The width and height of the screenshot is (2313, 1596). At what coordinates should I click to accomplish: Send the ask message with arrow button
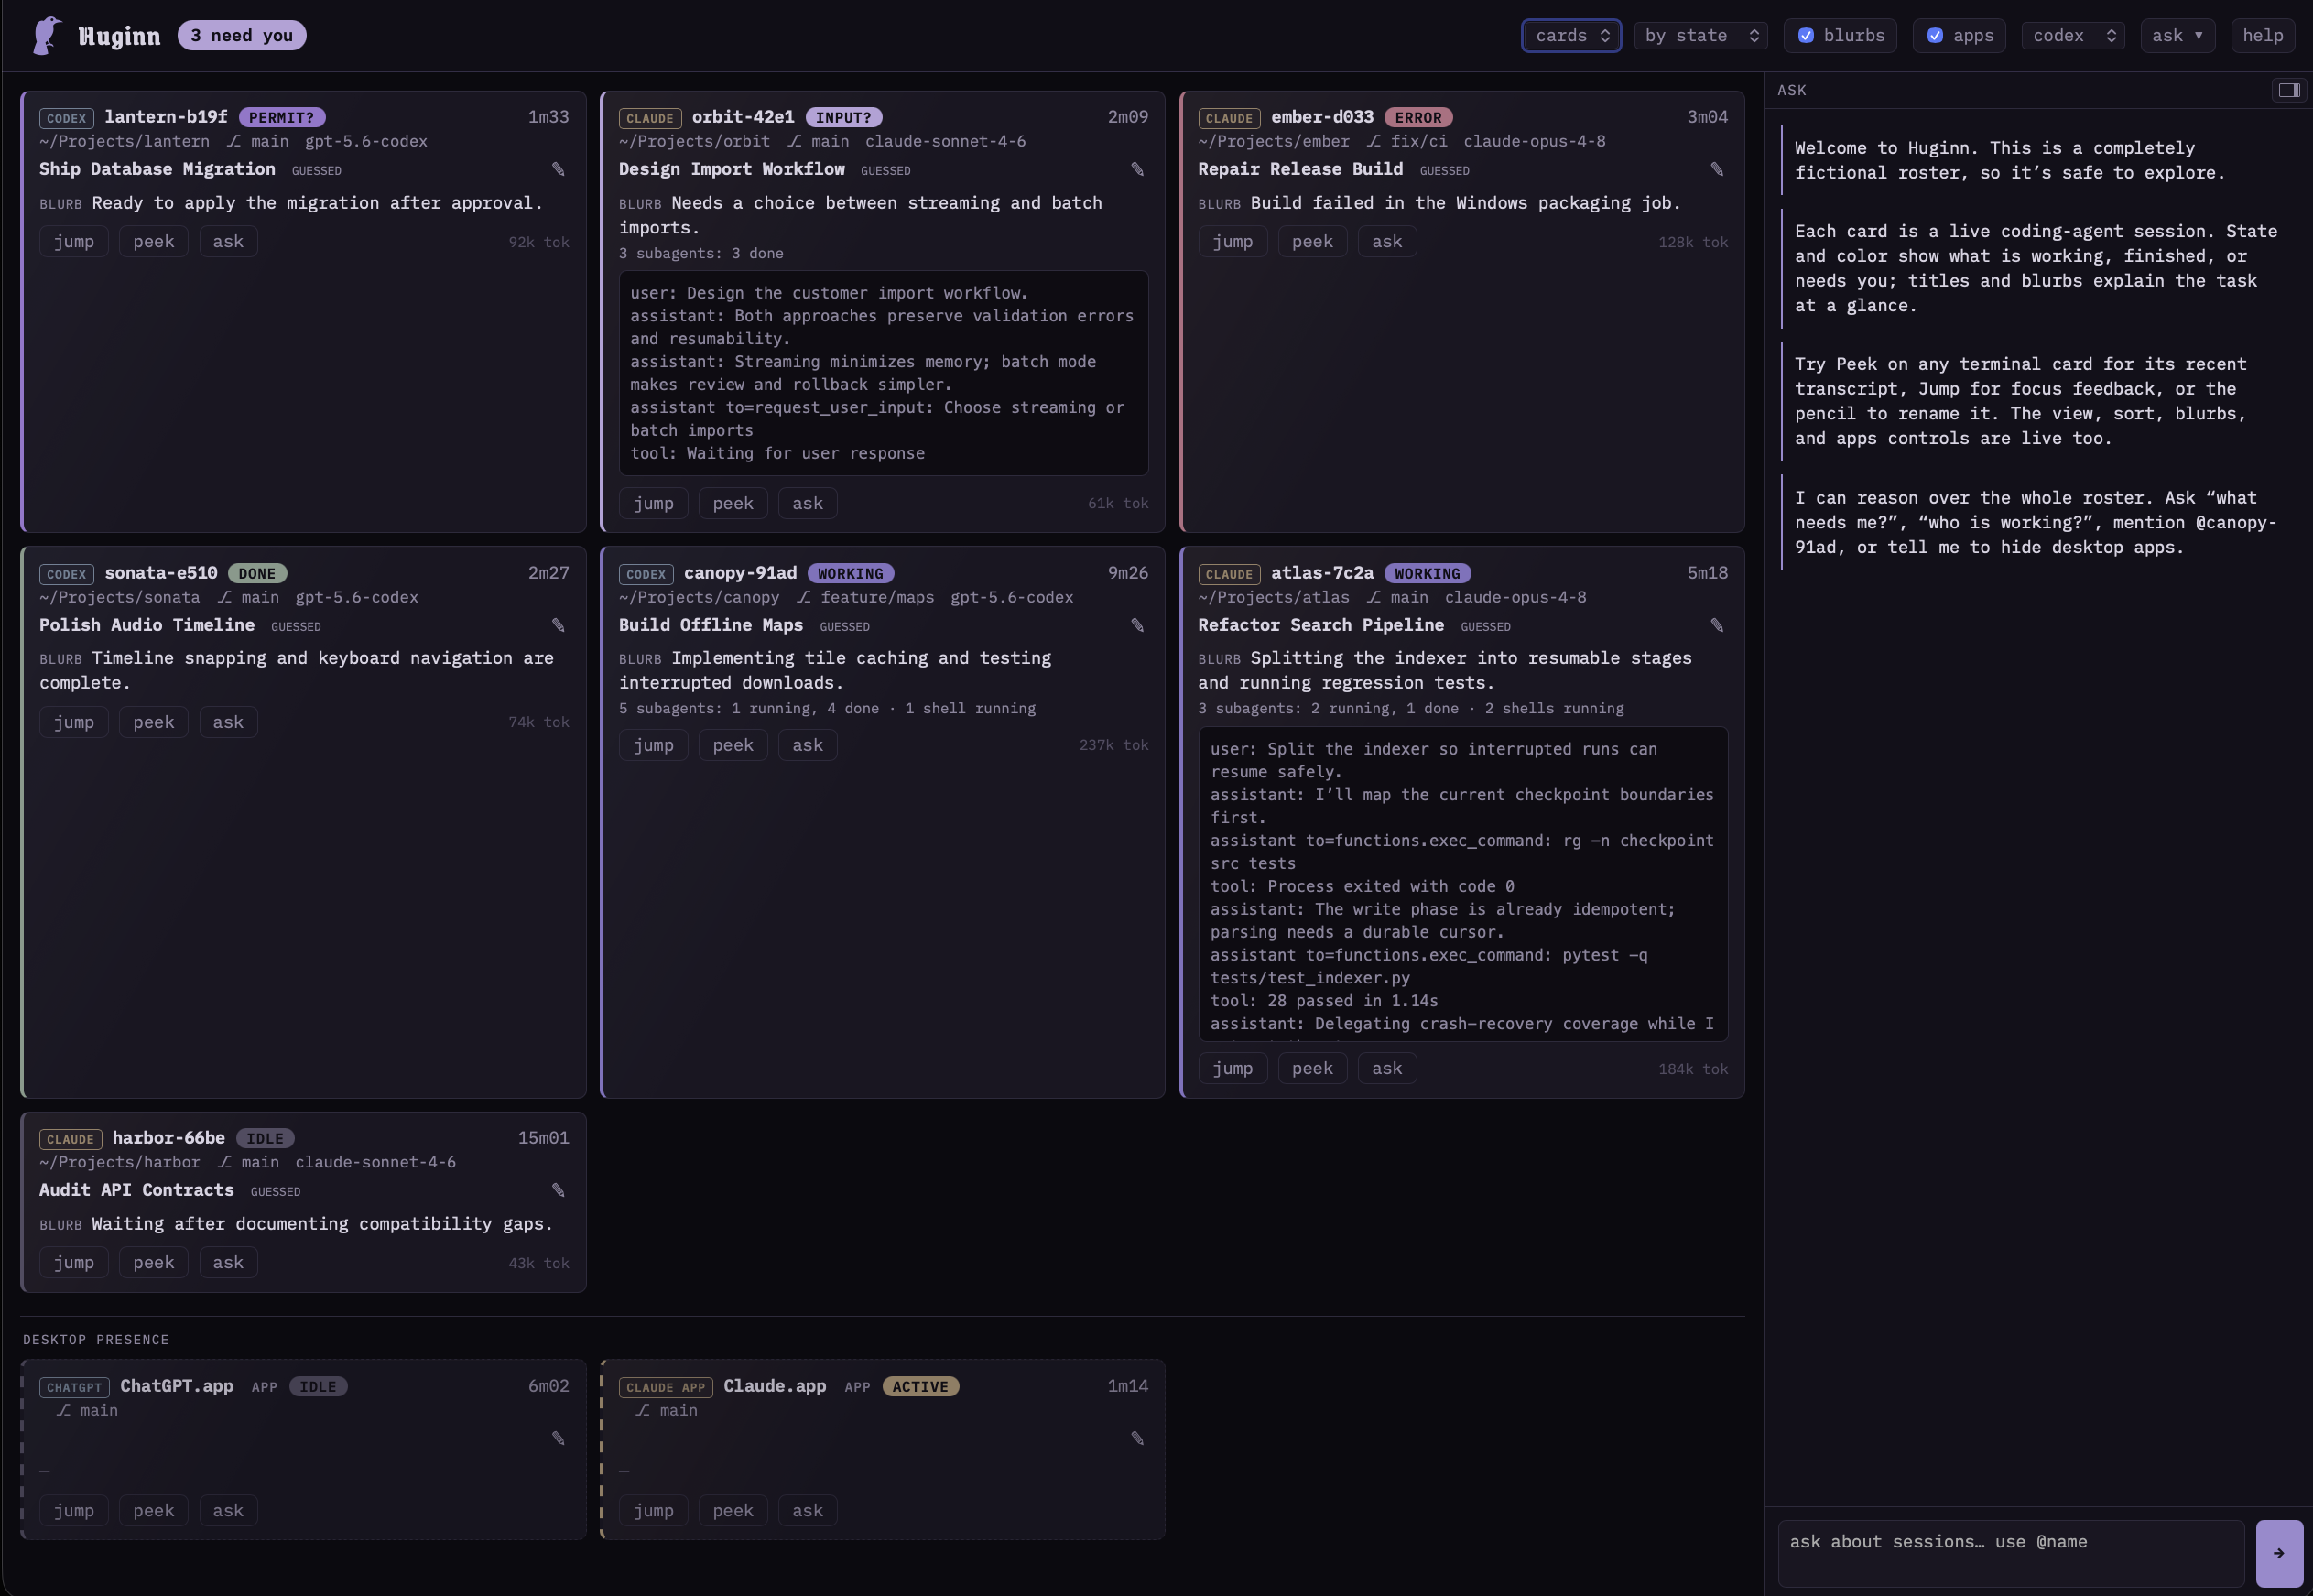point(2279,1553)
